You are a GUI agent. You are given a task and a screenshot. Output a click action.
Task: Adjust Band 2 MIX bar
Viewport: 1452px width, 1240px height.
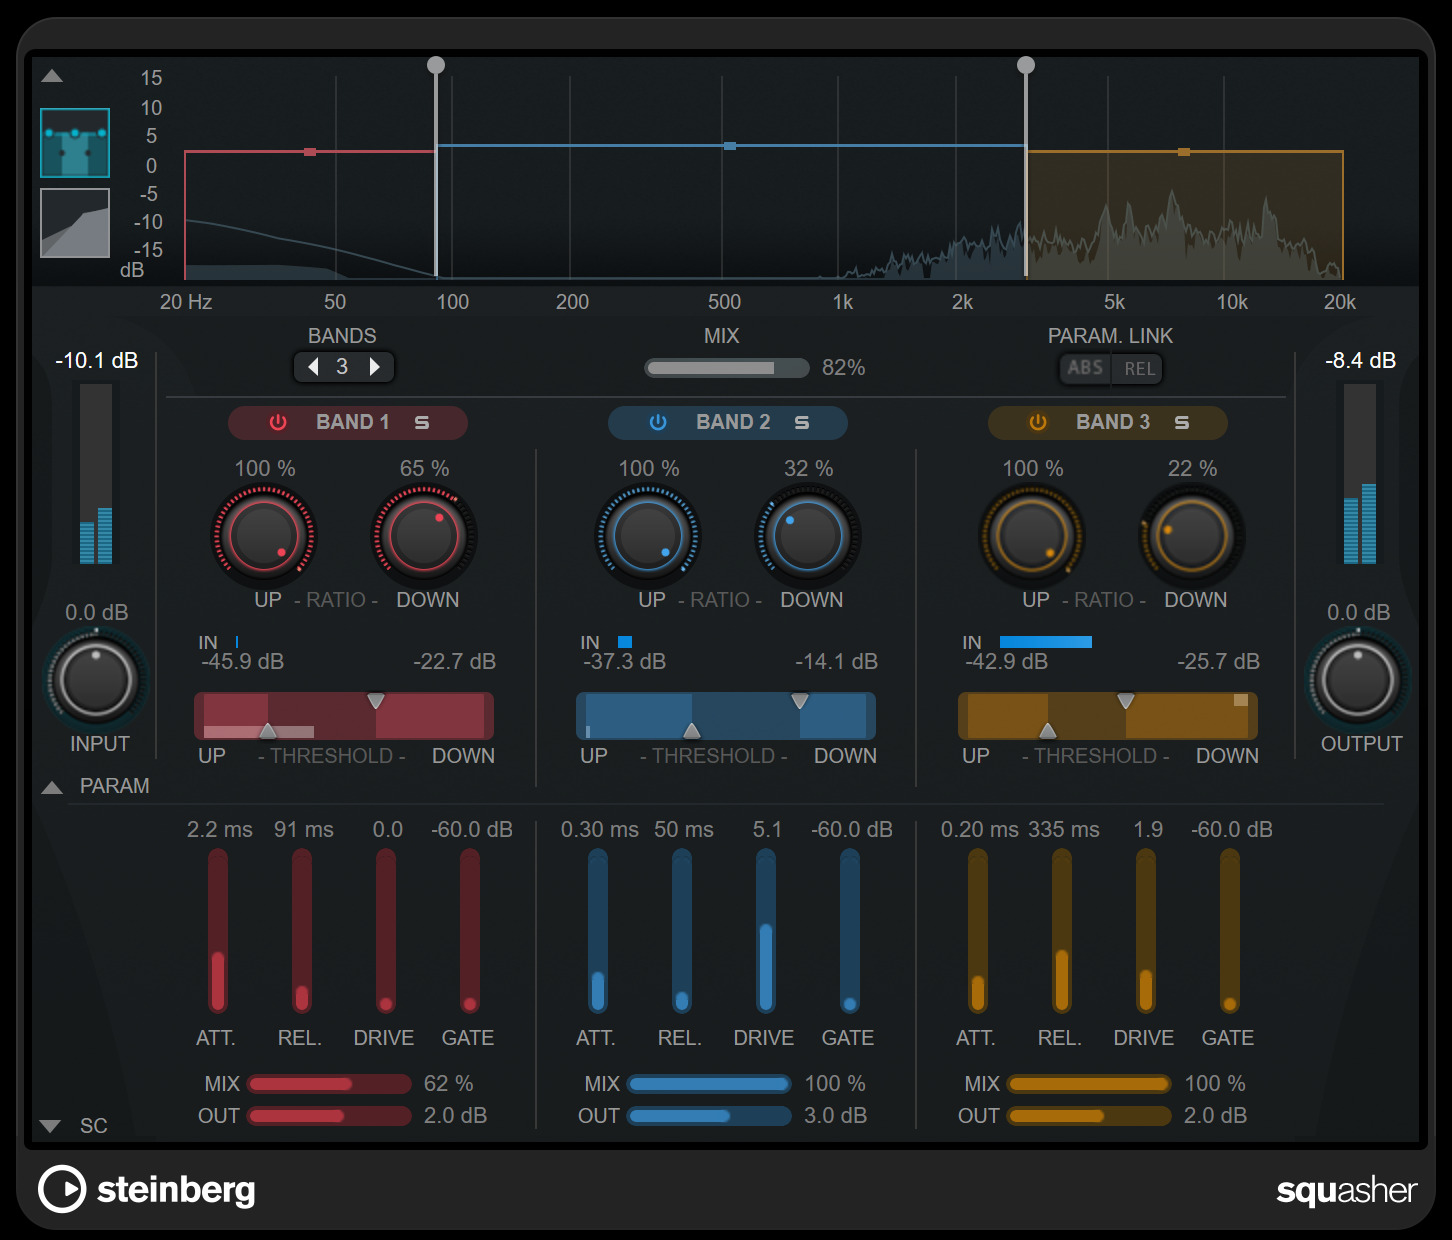(709, 1084)
